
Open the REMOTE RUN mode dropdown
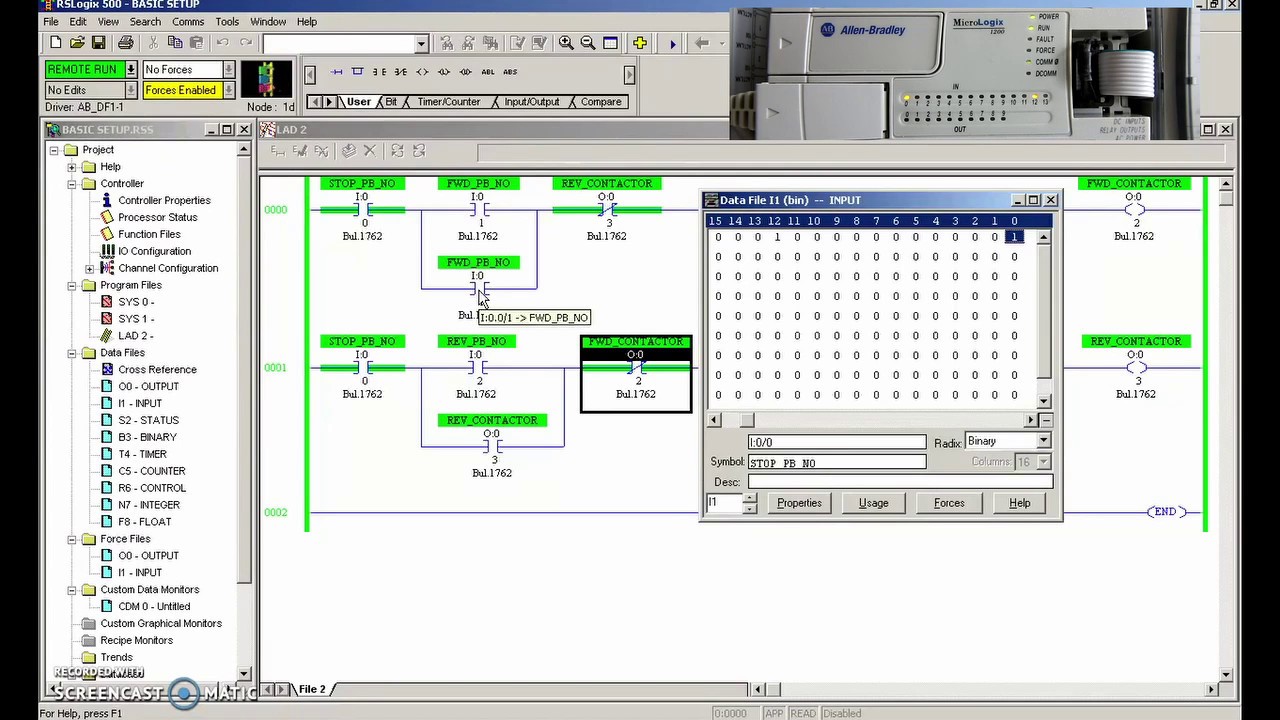[130, 69]
